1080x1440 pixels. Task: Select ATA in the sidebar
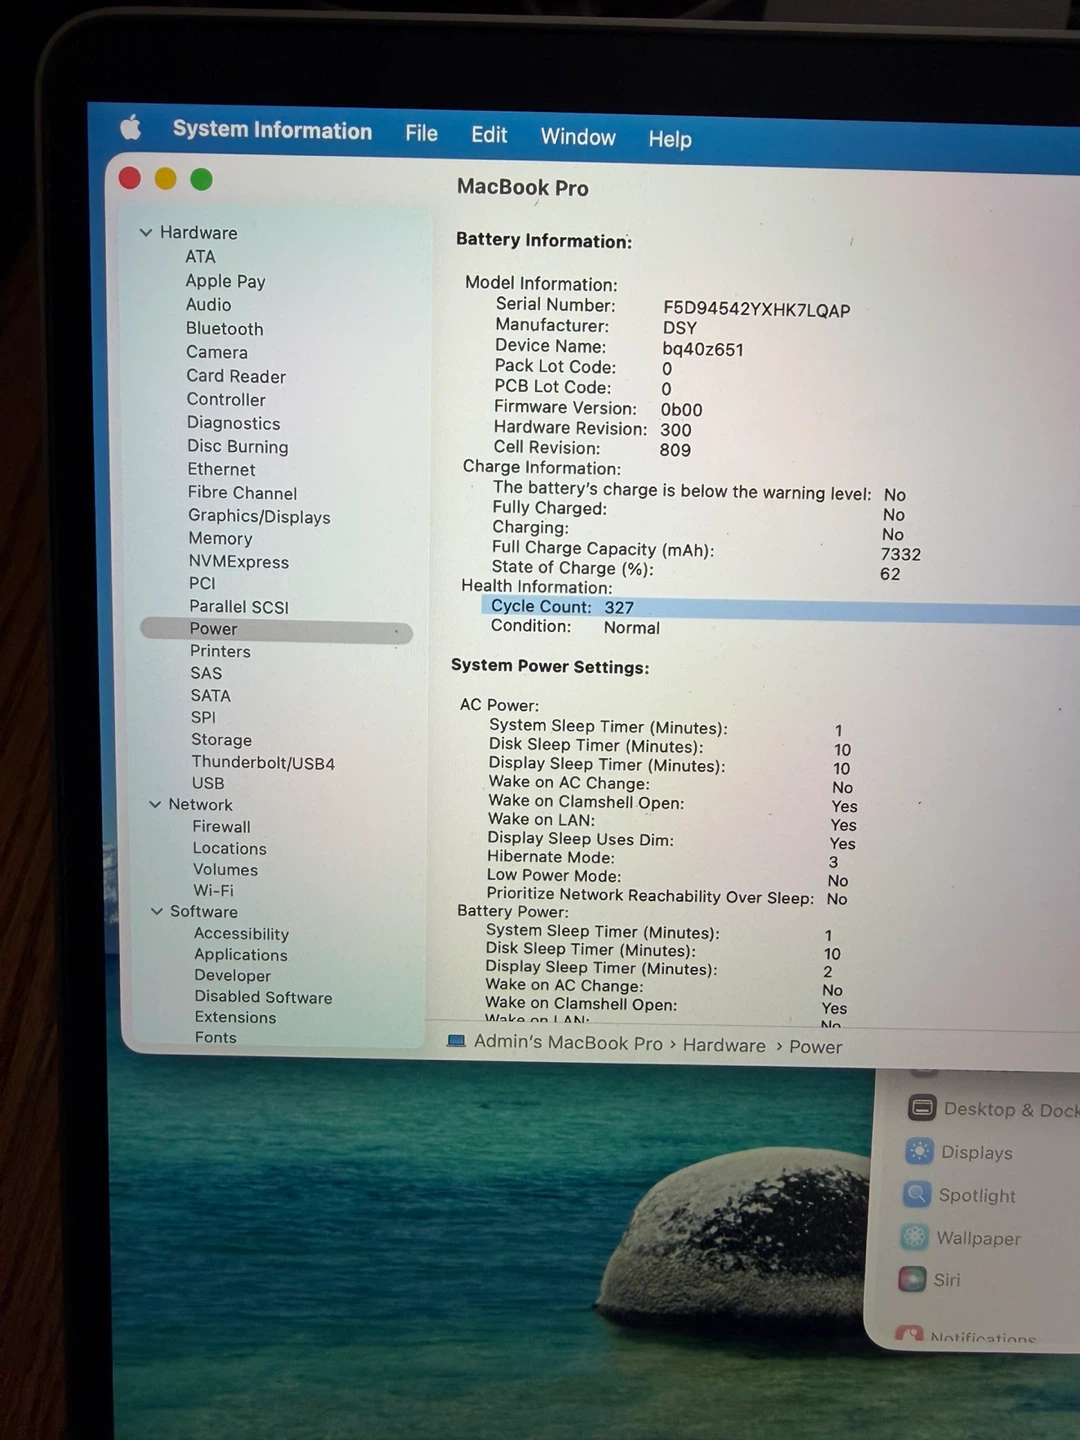pyautogui.click(x=200, y=257)
